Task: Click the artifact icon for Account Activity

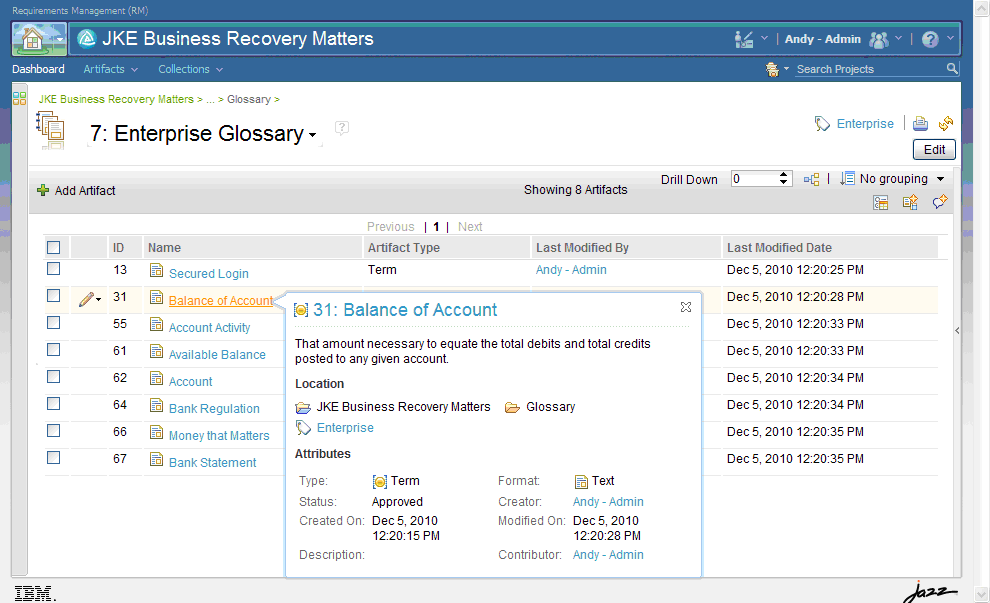Action: 156,325
